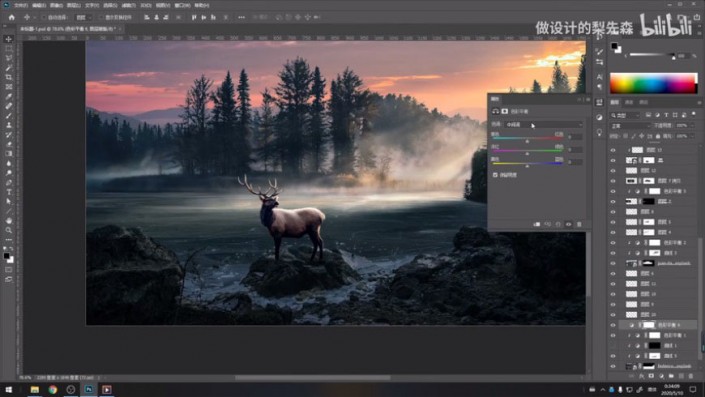The height and width of the screenshot is (397, 705).
Task: Click the Cyan-Red slider in Color Balance
Action: (527, 138)
